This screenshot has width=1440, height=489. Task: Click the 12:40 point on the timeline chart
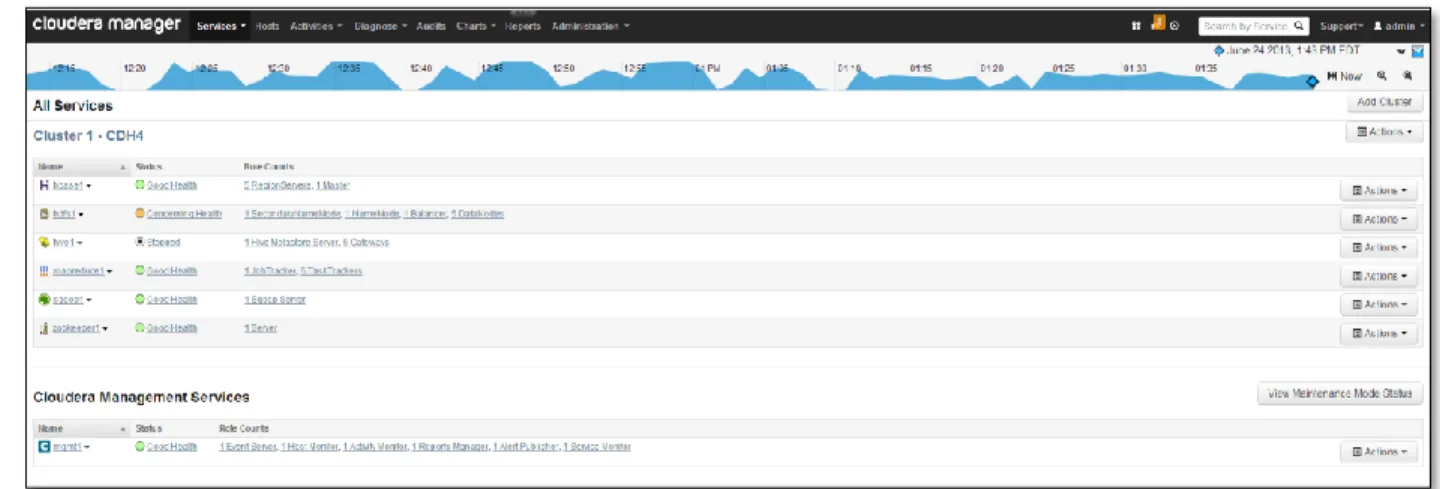click(421, 69)
